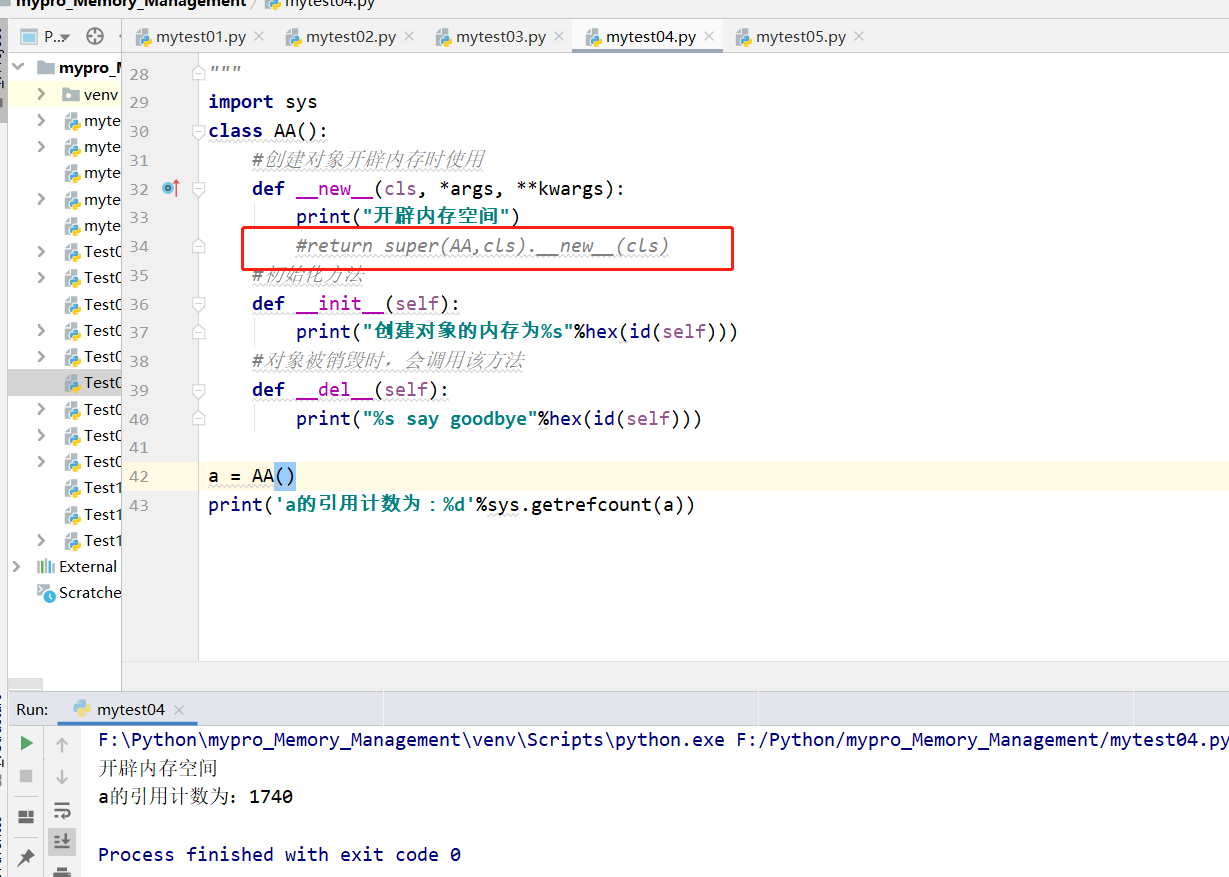Toggle Soft-Wrap in the Run console
This screenshot has width=1229, height=877.
click(x=62, y=809)
